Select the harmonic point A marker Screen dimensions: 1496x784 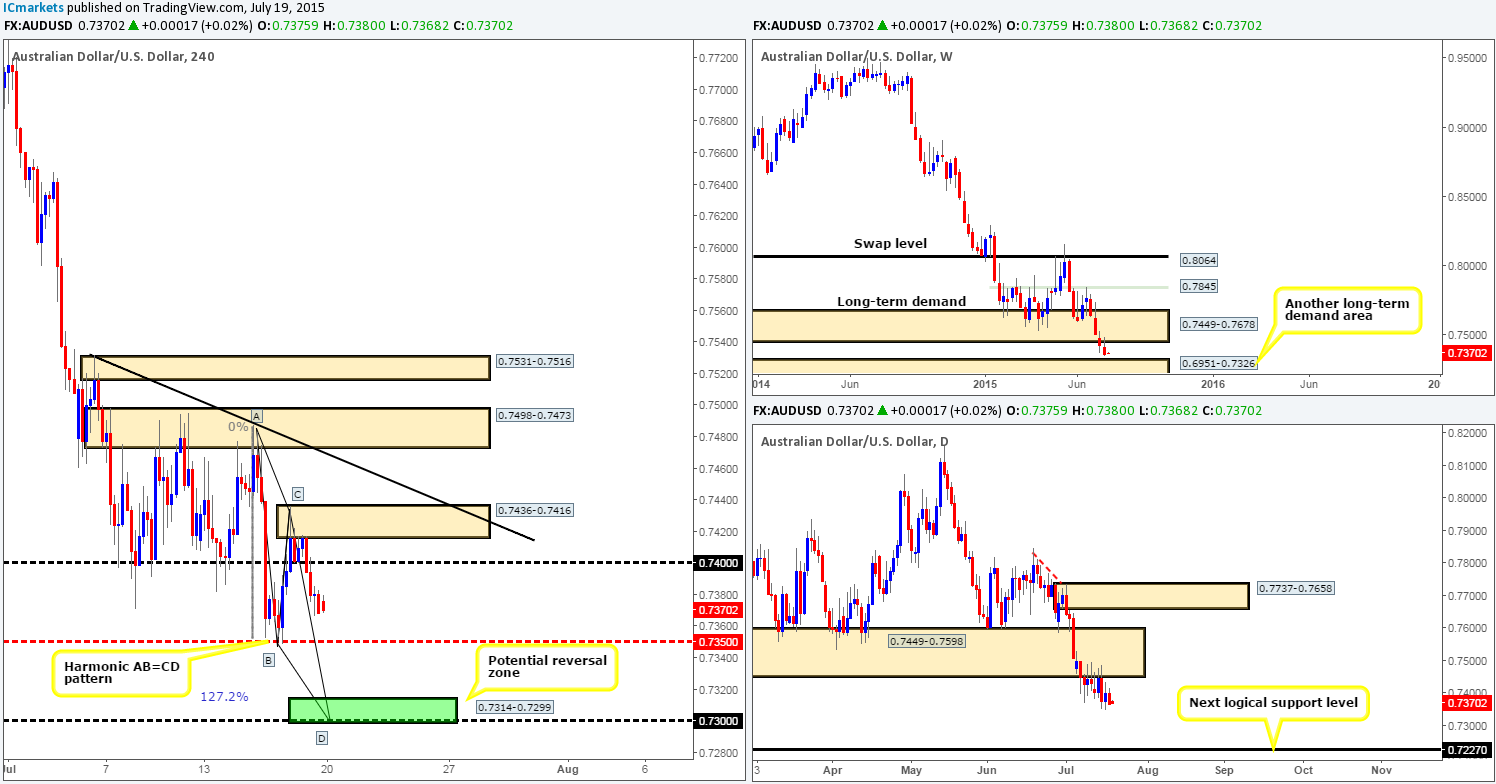coord(256,415)
